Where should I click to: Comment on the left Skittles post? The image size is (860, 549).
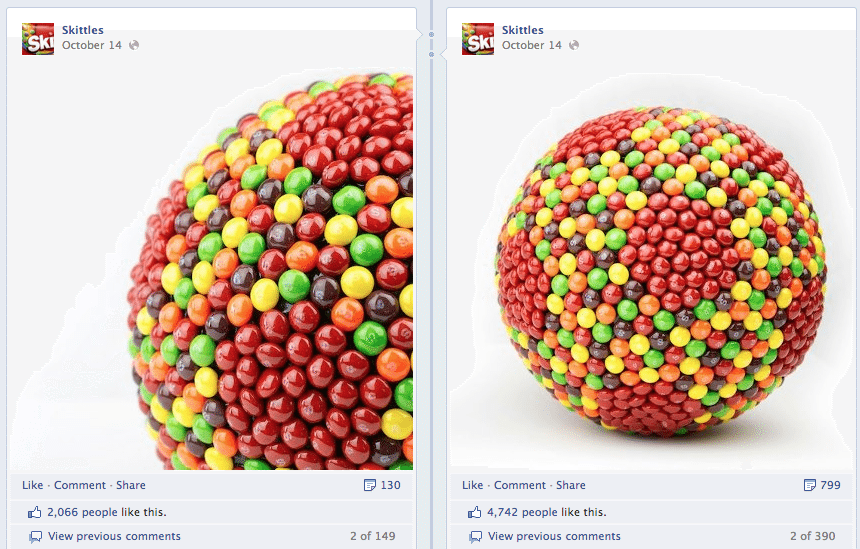(x=80, y=485)
